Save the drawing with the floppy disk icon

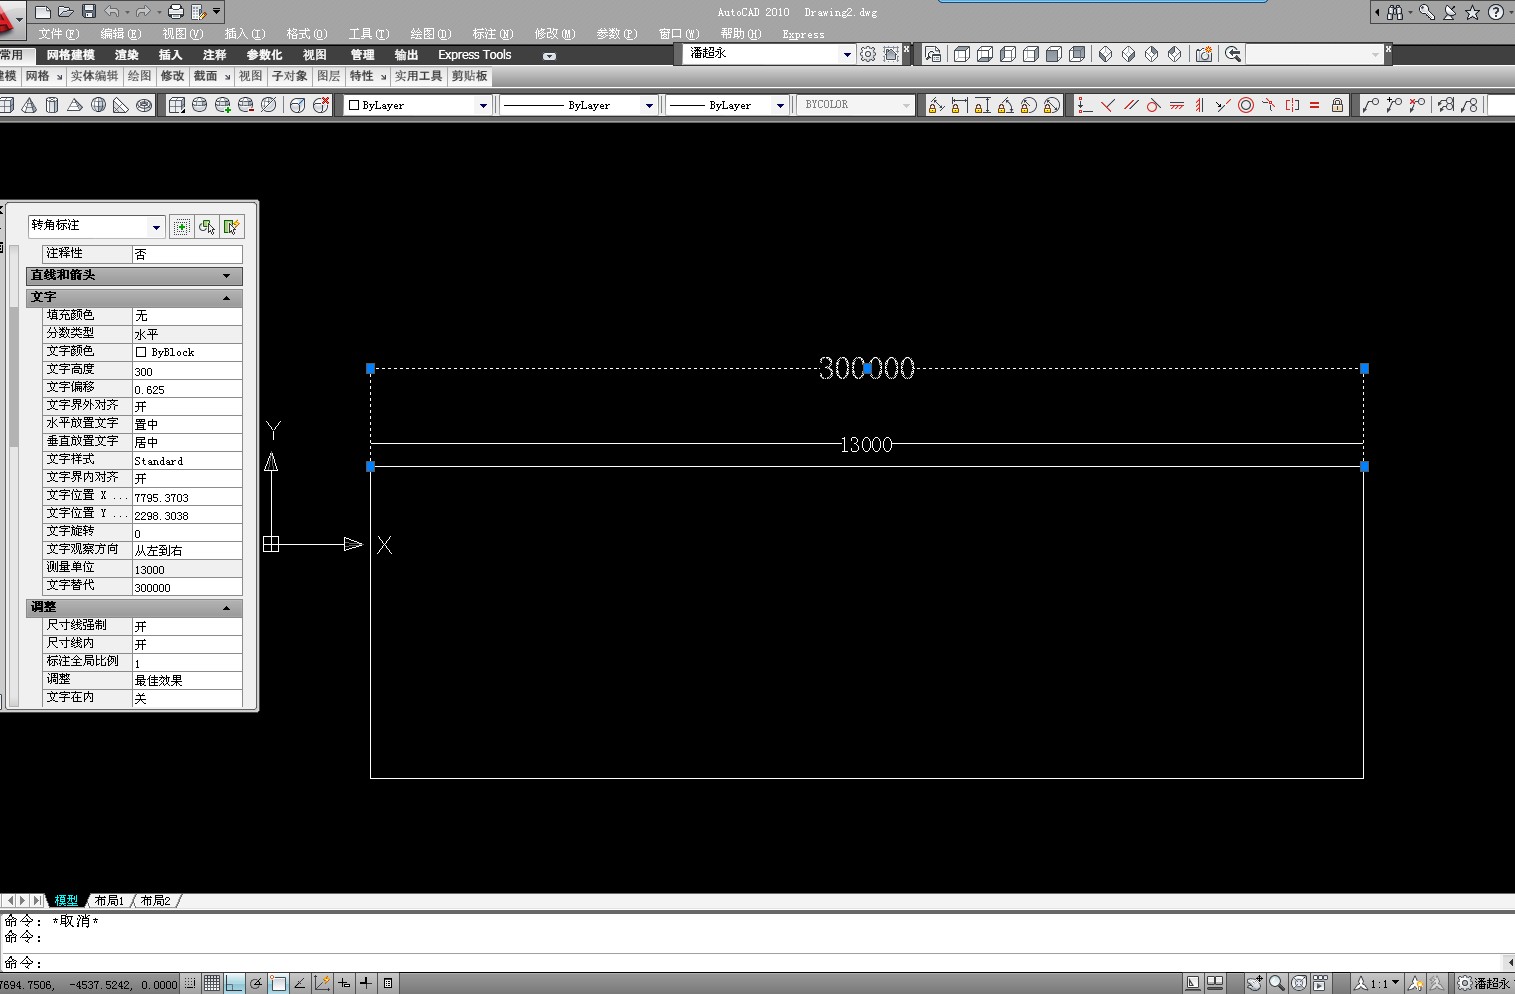click(88, 12)
